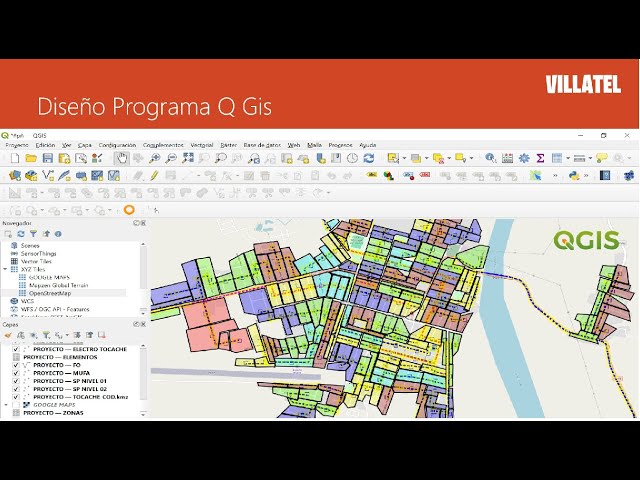Click the Zoom Full extent icon
The width and height of the screenshot is (640, 480).
[188, 158]
